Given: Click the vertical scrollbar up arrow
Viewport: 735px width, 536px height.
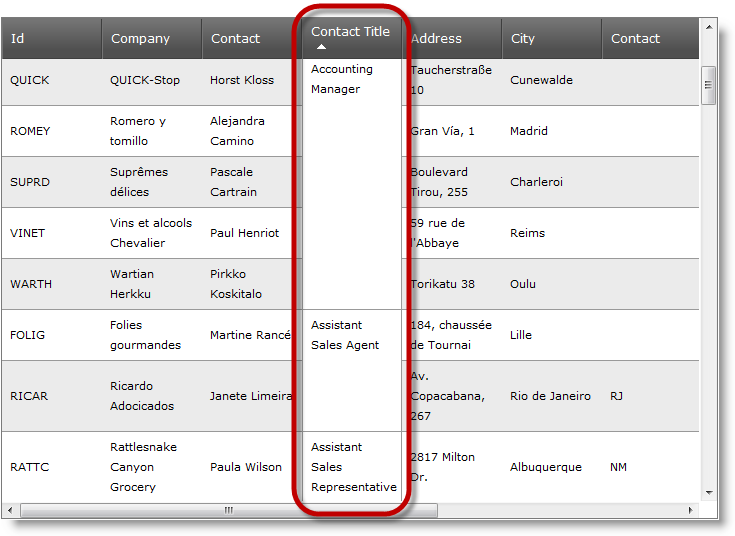Looking at the screenshot, I should click(709, 27).
